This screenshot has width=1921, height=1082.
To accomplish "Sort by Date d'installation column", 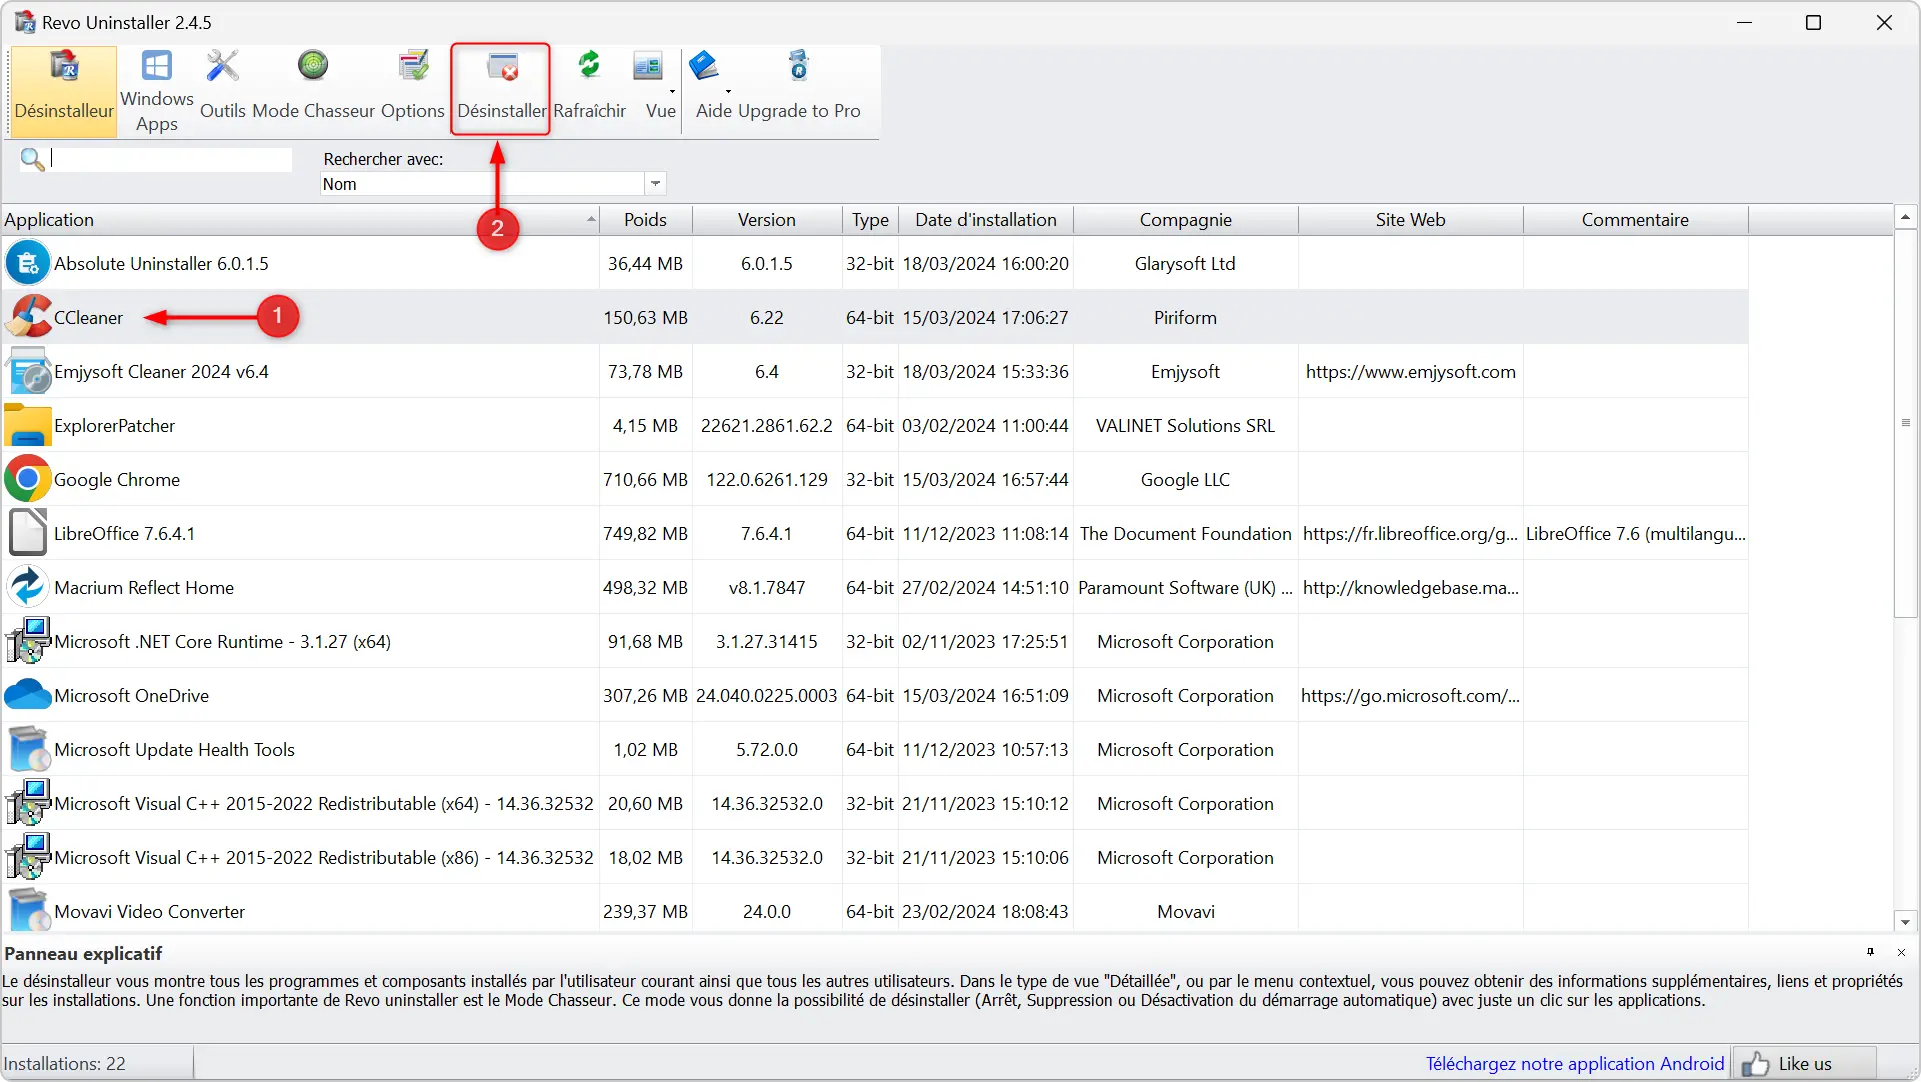I will click(x=986, y=220).
